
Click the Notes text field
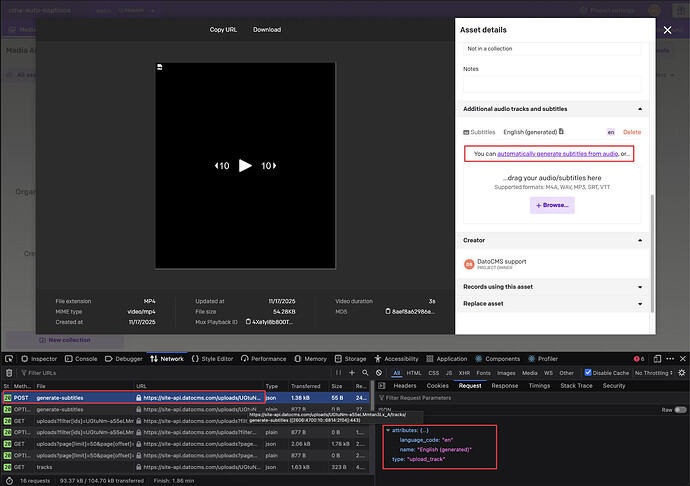[550, 84]
